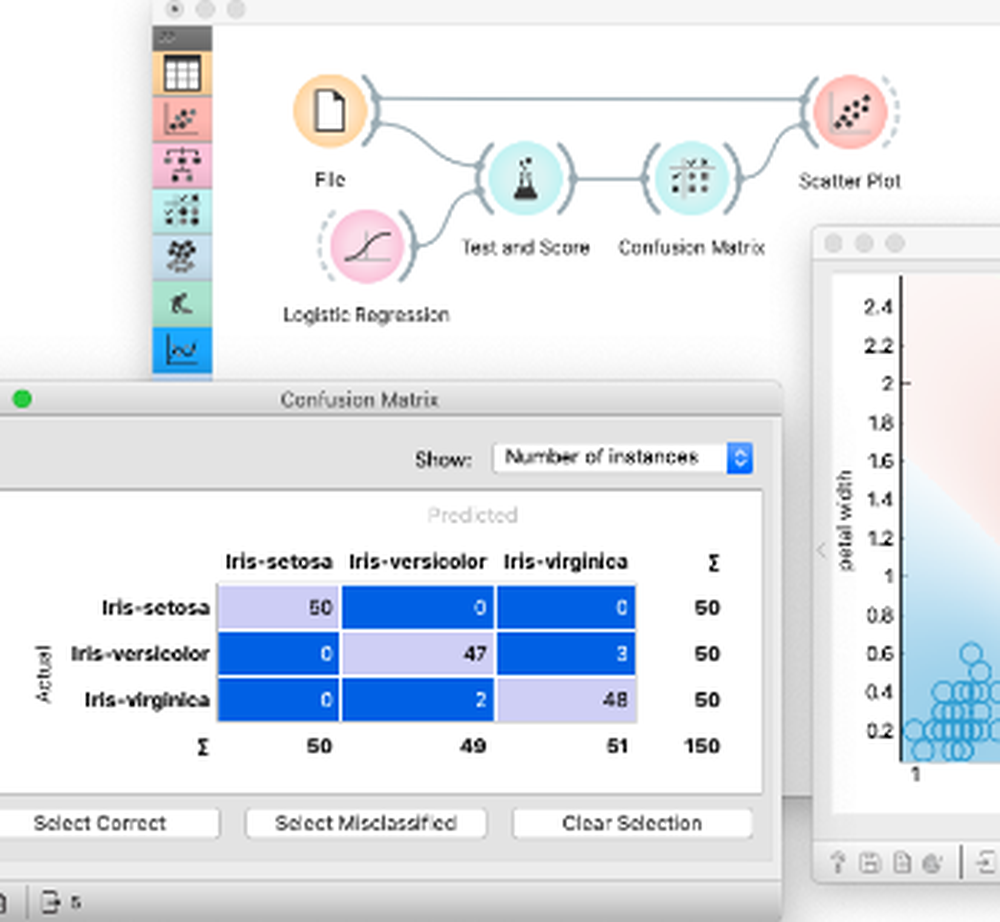Click the Clear Selection button

(x=631, y=823)
